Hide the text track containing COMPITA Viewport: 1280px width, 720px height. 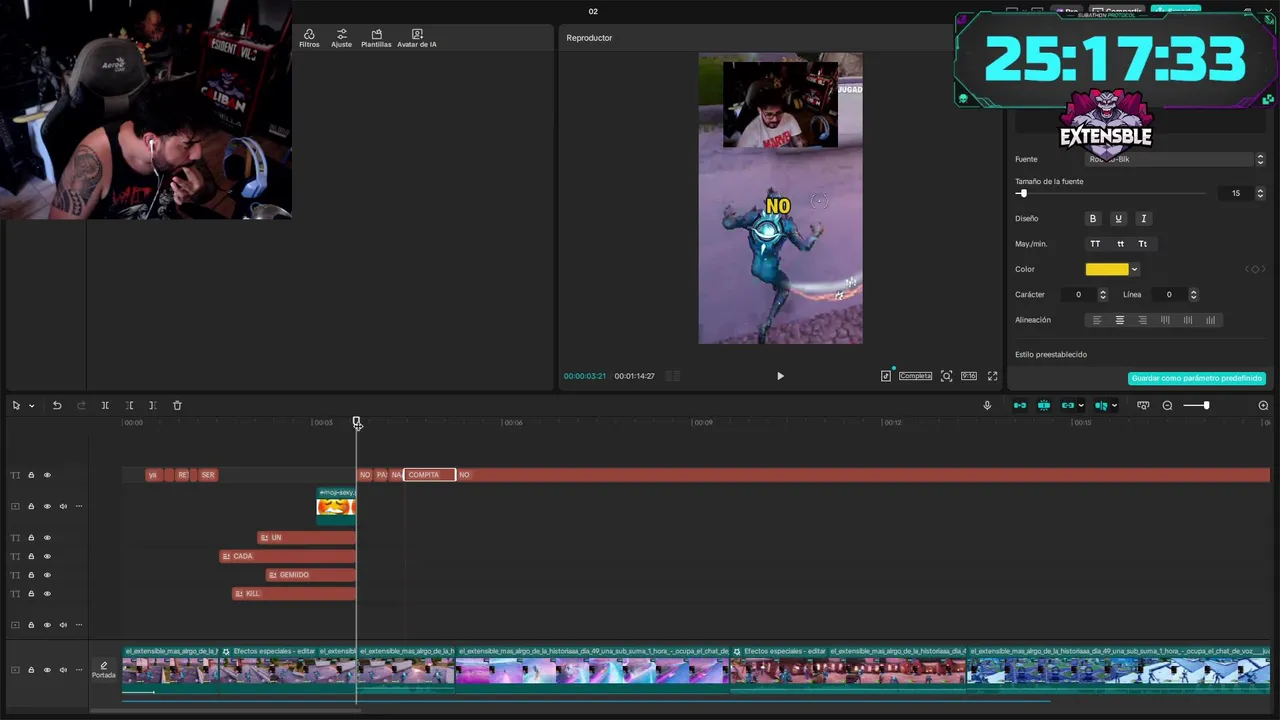coord(47,475)
